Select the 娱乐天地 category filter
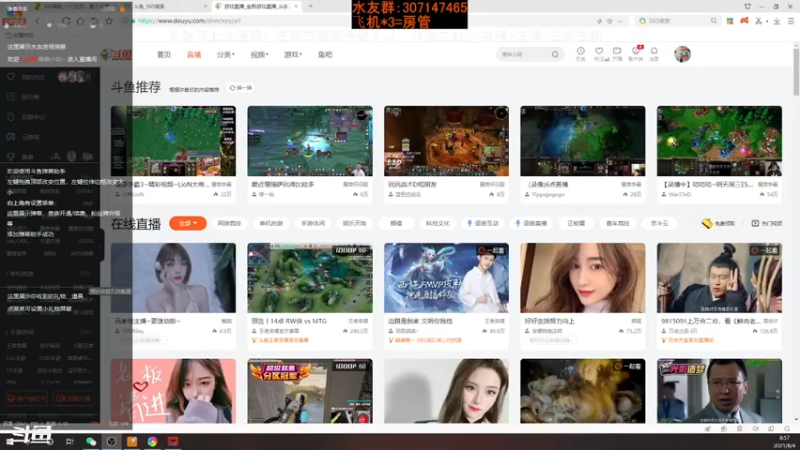 pyautogui.click(x=355, y=223)
